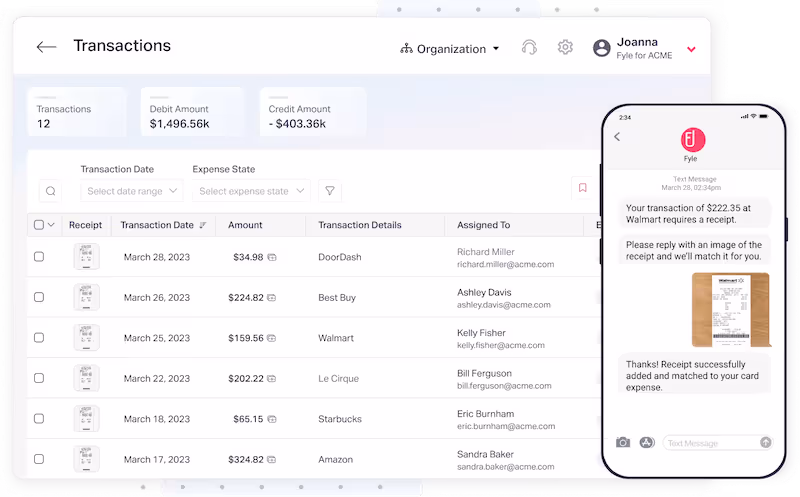
Task: Click the red bookmark icon
Action: [x=583, y=188]
